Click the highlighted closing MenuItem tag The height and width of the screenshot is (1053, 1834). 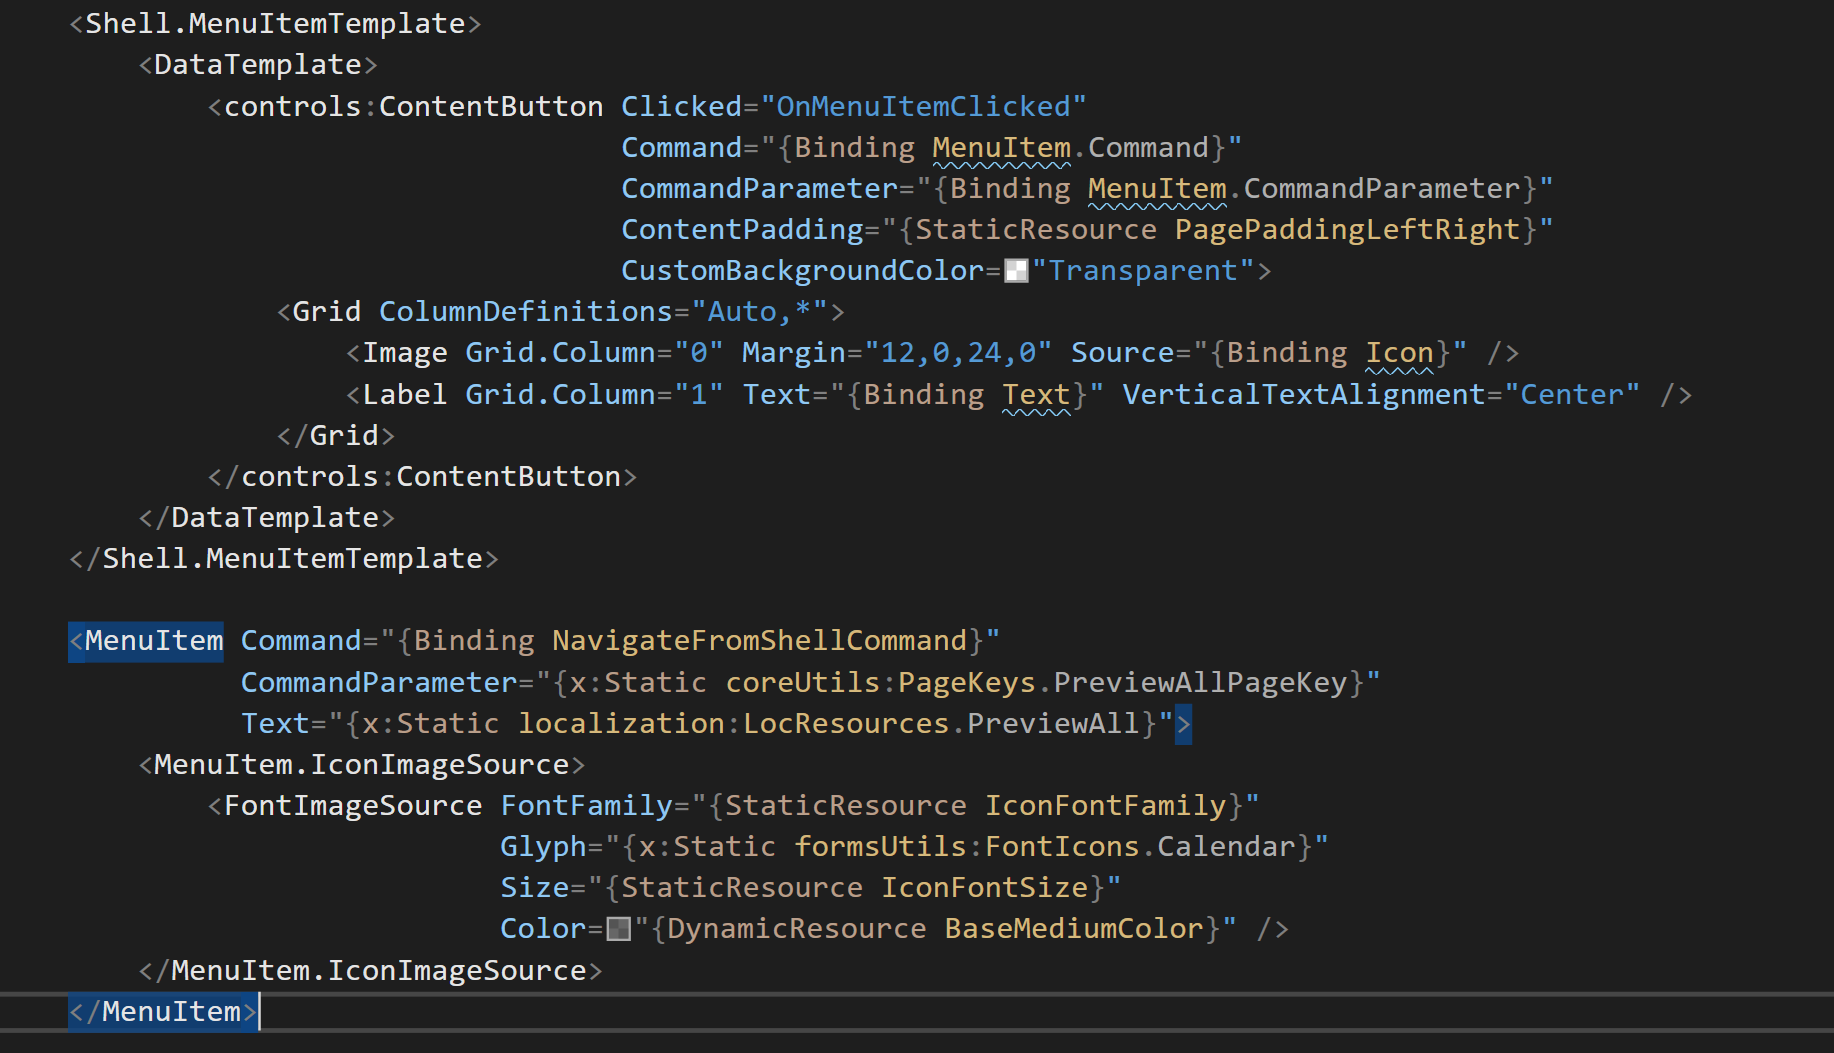(160, 1011)
